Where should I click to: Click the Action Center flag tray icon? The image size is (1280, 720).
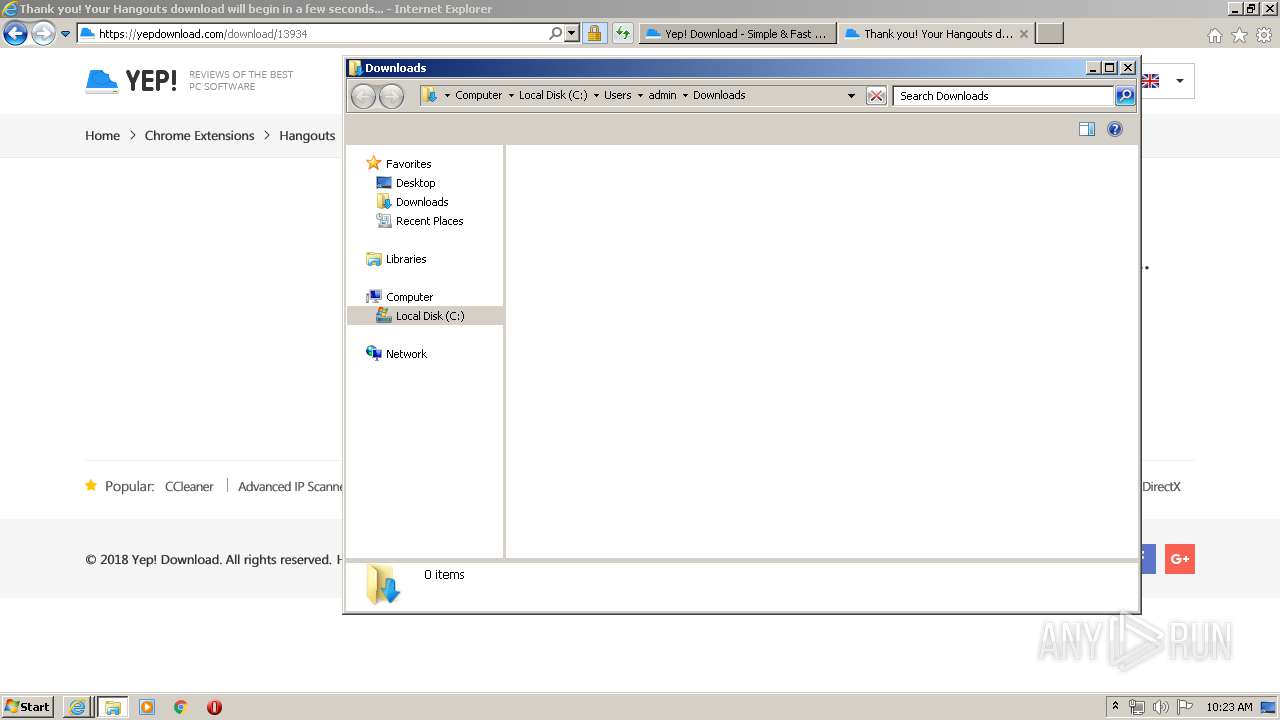1184,707
